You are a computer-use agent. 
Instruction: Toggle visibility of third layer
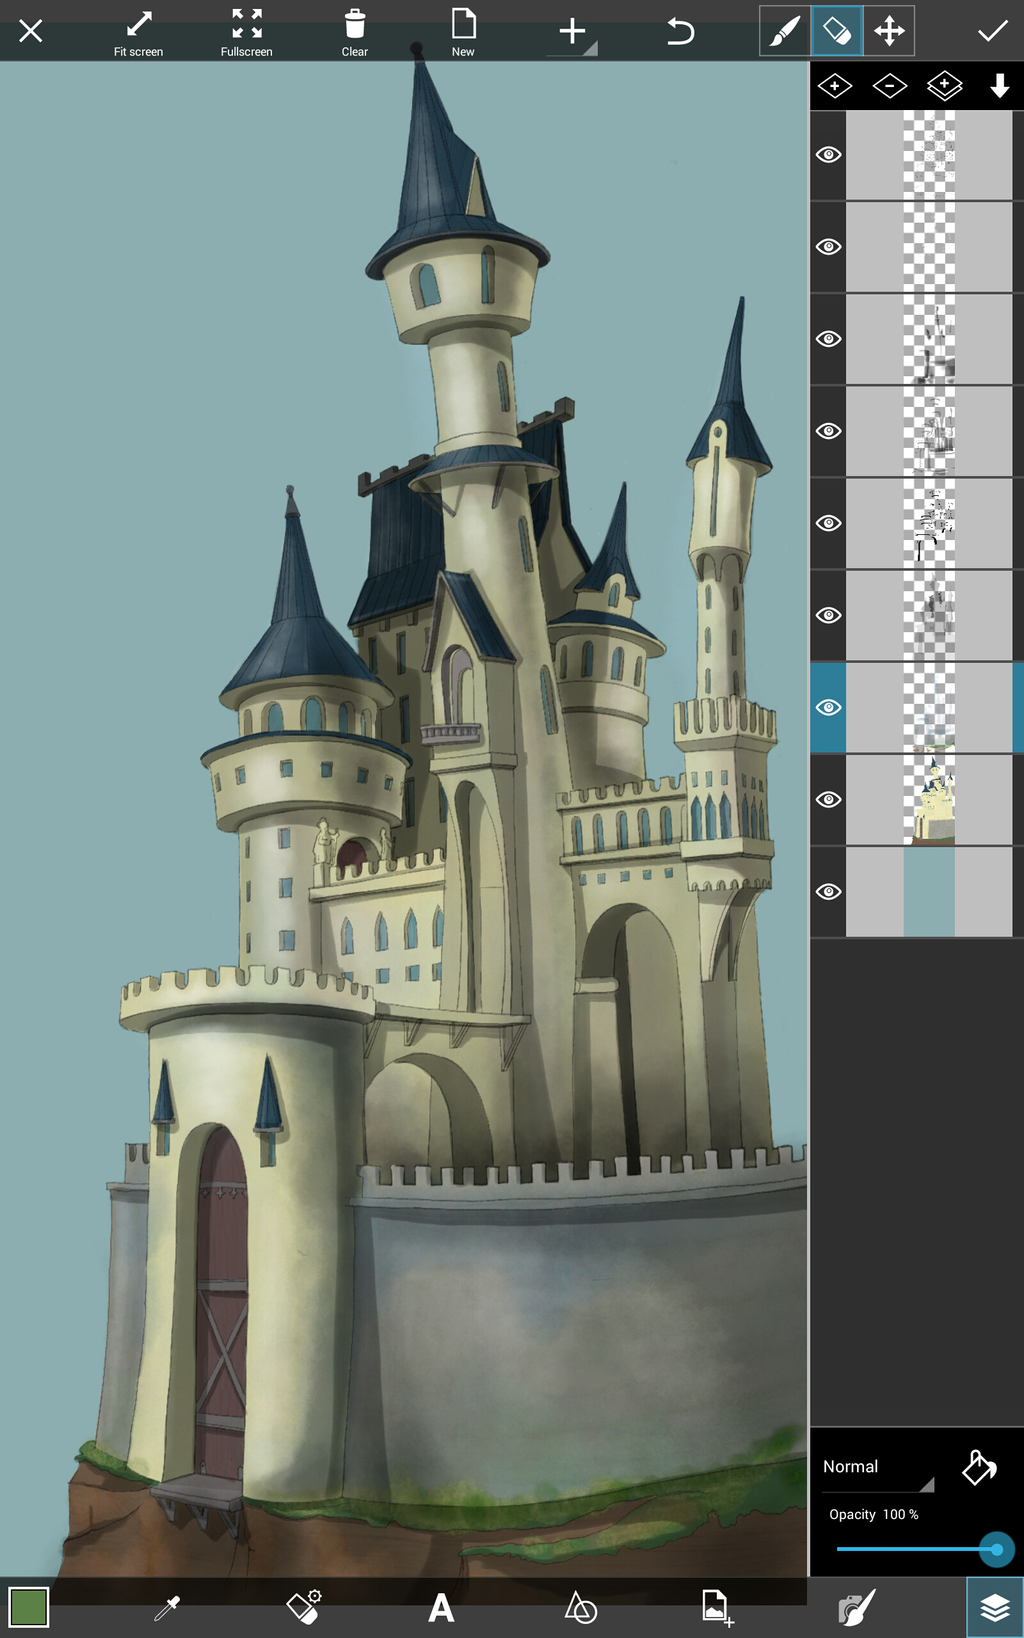pyautogui.click(x=828, y=339)
